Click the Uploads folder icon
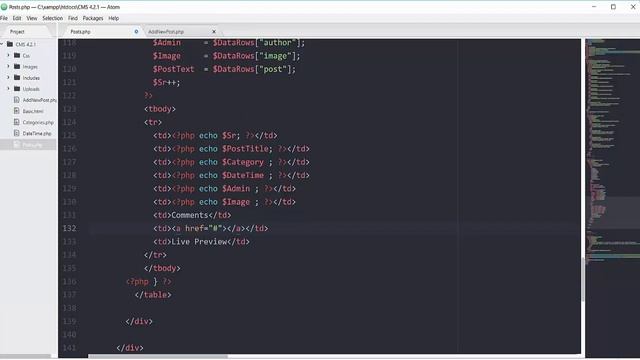640x360 pixels. 17,89
